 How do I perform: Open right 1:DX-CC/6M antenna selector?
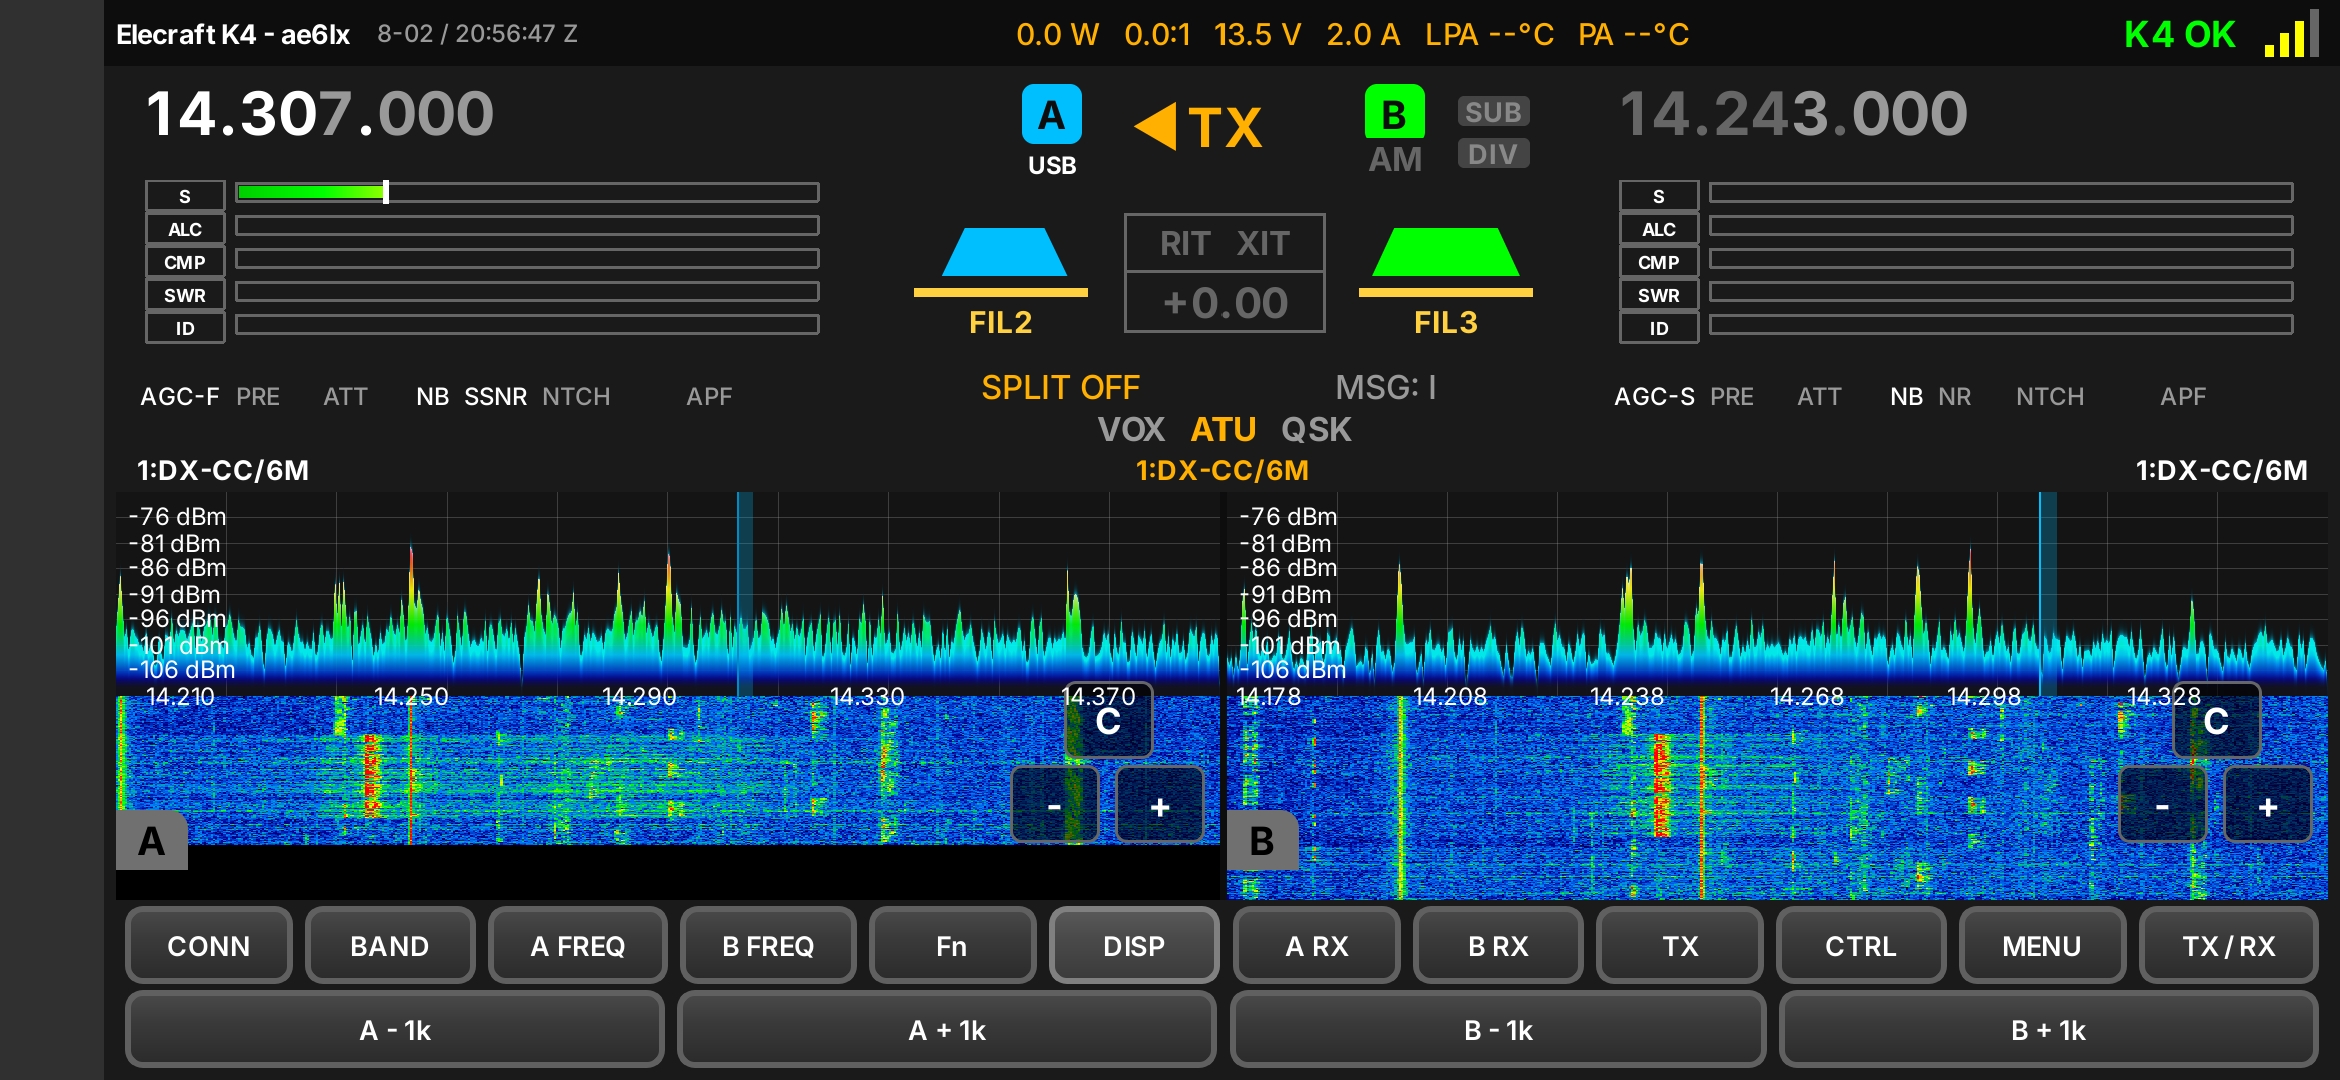click(2222, 470)
